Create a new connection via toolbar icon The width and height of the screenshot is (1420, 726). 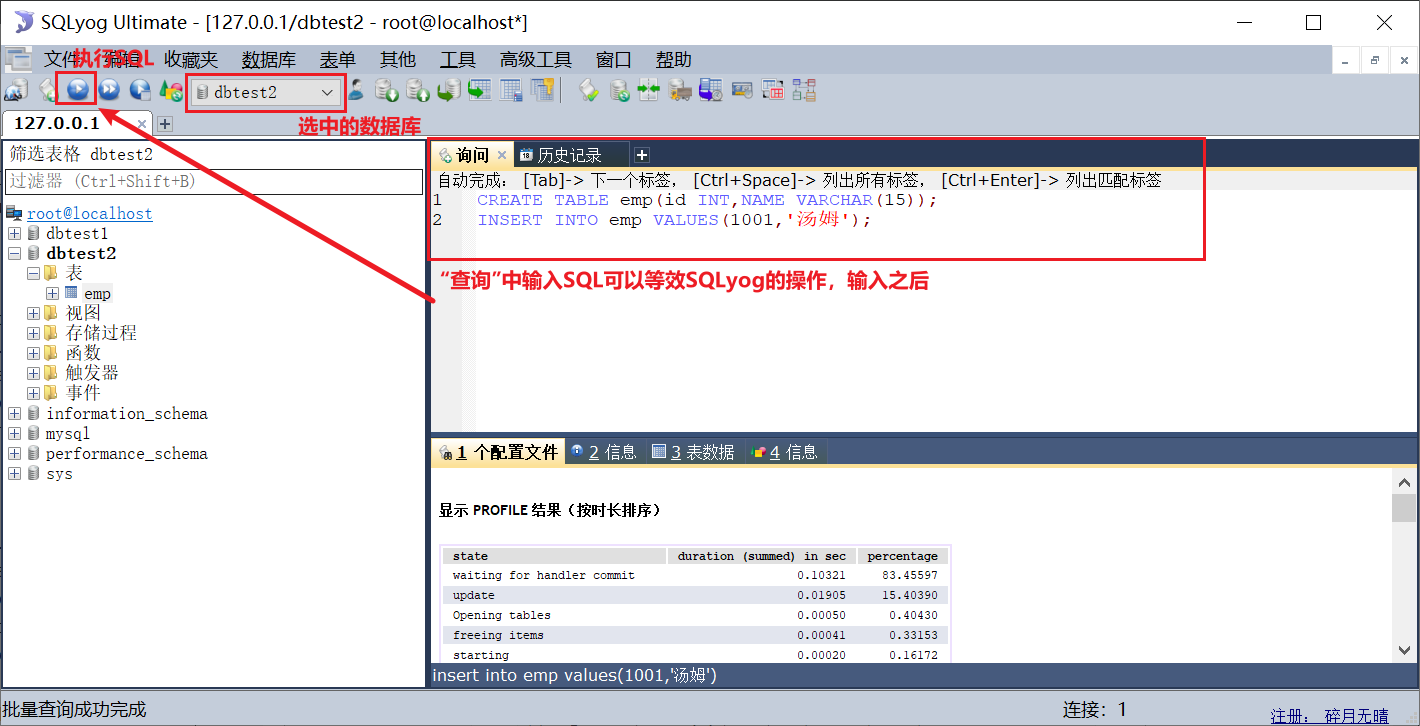pos(15,91)
